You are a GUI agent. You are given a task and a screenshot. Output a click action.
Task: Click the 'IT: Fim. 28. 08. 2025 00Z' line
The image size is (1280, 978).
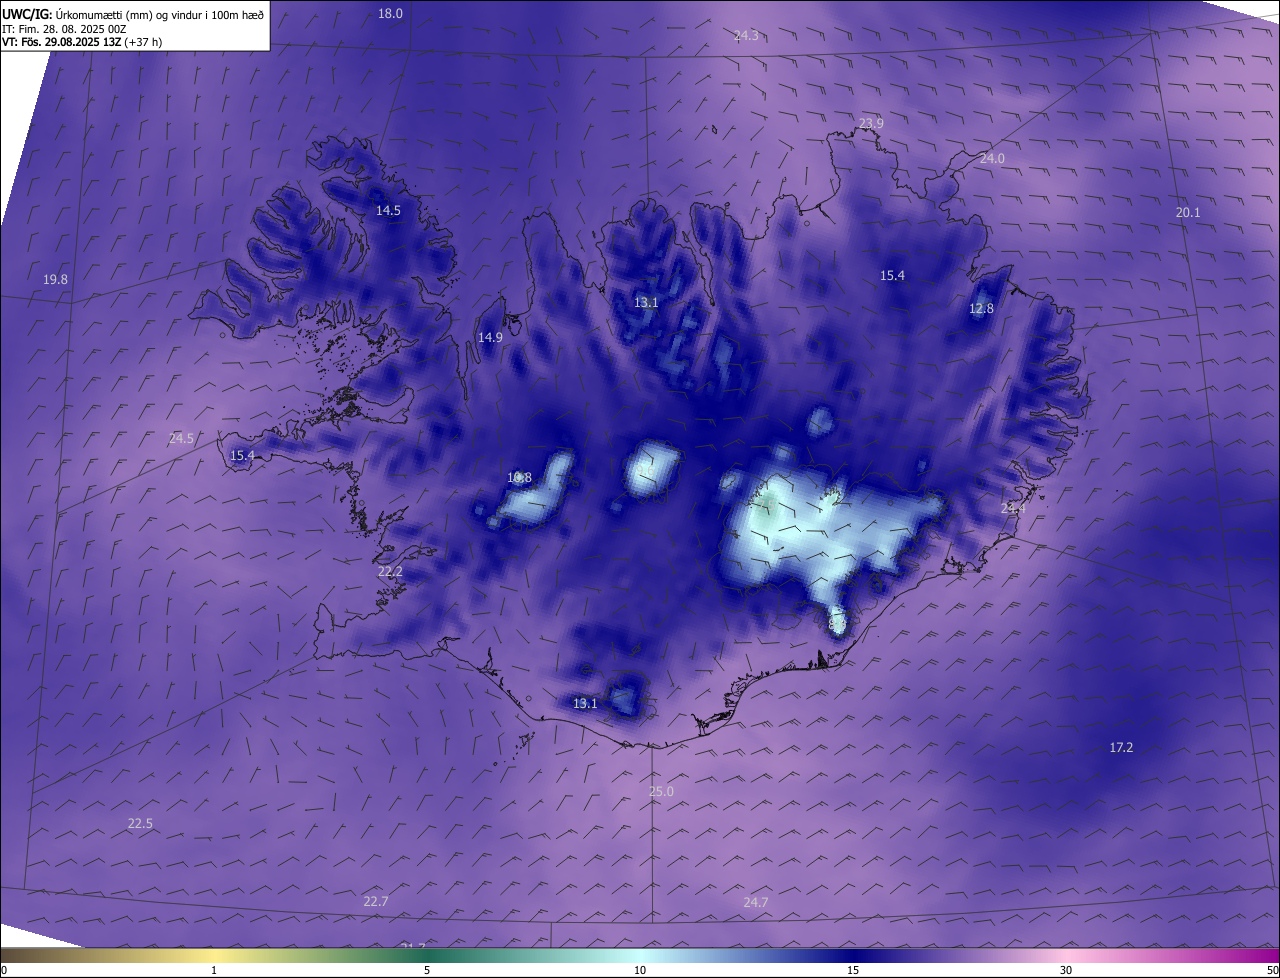(64, 29)
